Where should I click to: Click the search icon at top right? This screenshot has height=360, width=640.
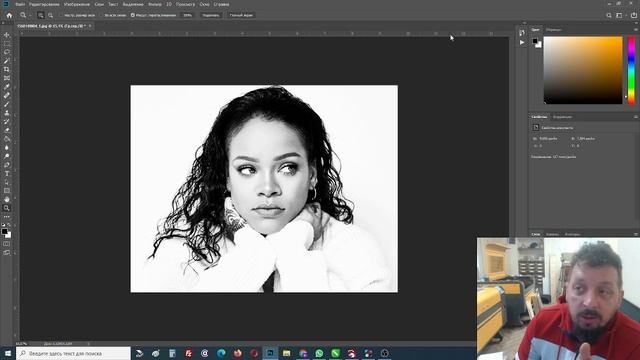pos(609,16)
